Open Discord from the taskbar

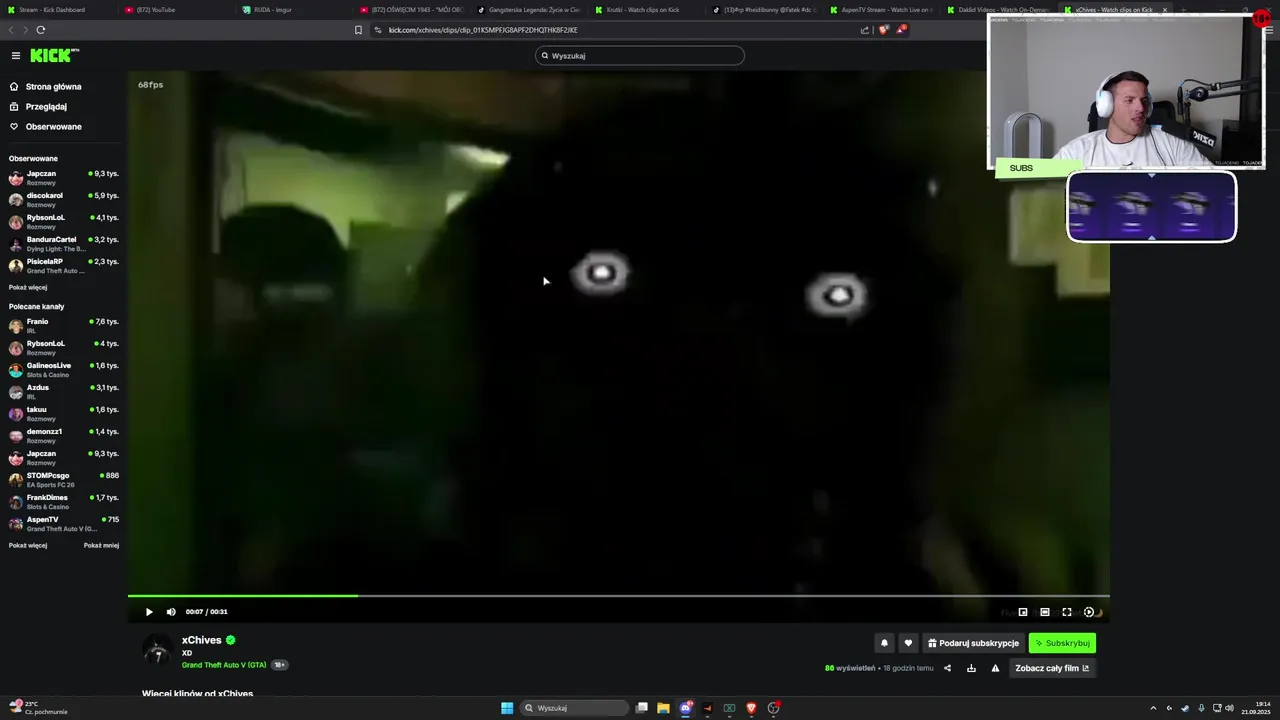pyautogui.click(x=686, y=708)
